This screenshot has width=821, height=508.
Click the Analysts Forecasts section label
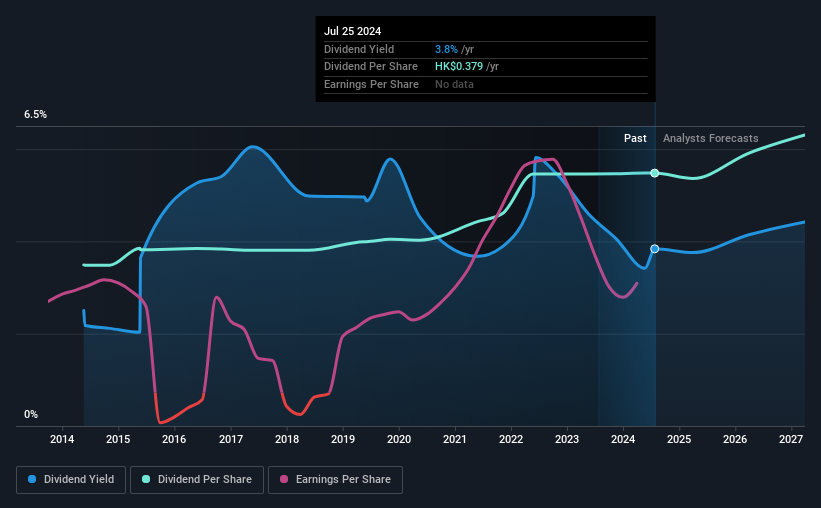(x=711, y=138)
